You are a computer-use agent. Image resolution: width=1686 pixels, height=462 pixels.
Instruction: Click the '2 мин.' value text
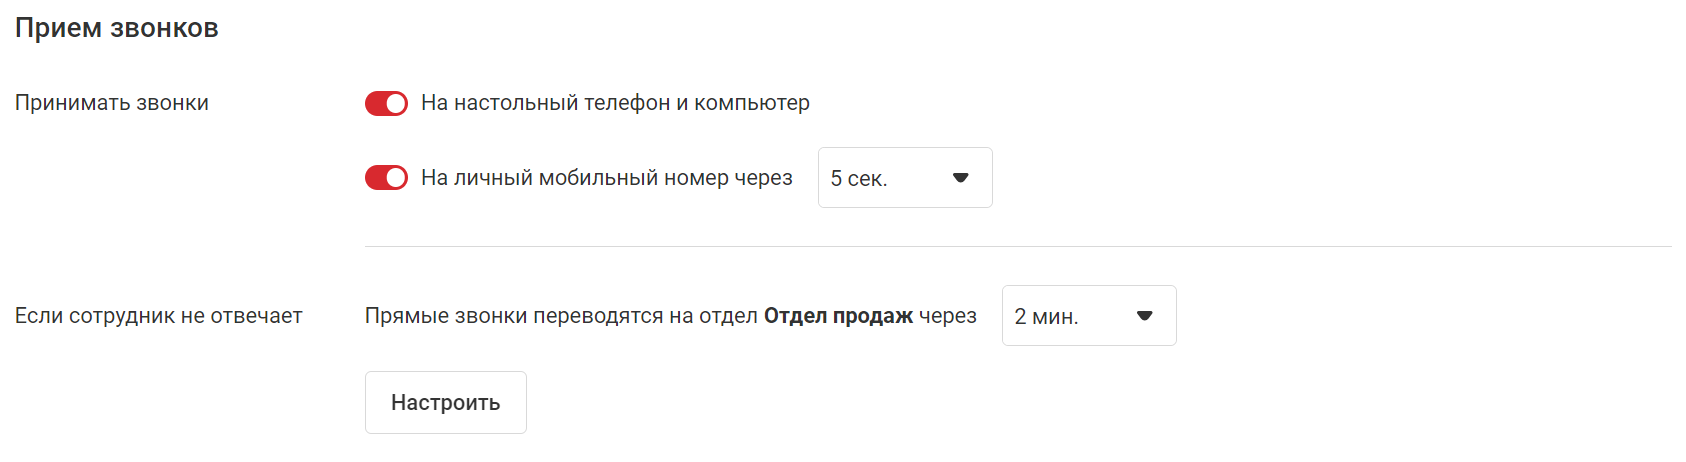1046,317
